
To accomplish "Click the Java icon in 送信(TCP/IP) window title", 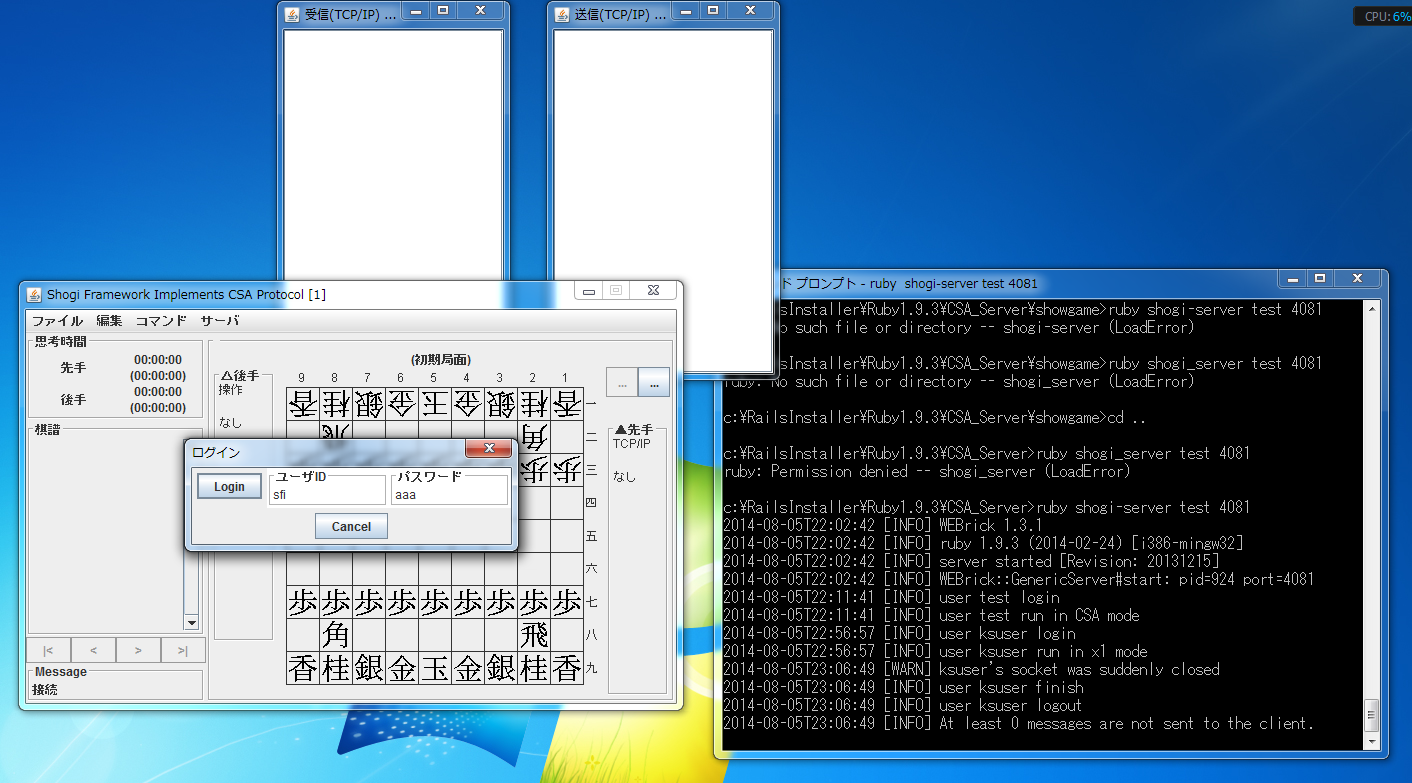I will (562, 14).
